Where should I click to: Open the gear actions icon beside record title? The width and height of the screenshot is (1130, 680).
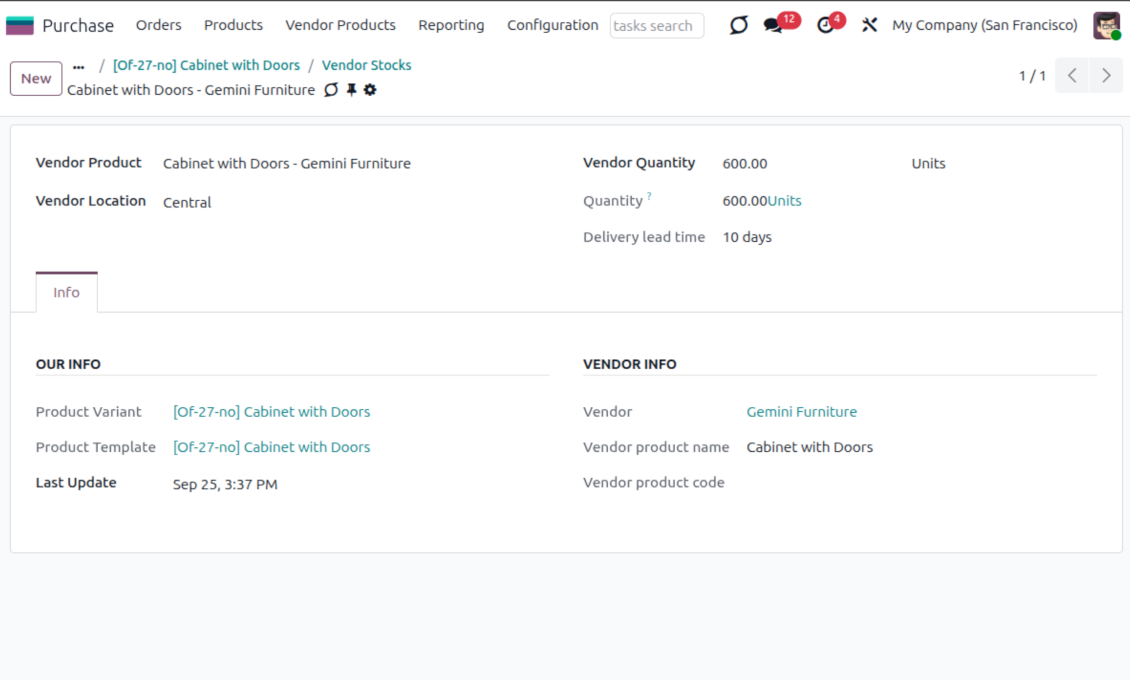tap(370, 90)
